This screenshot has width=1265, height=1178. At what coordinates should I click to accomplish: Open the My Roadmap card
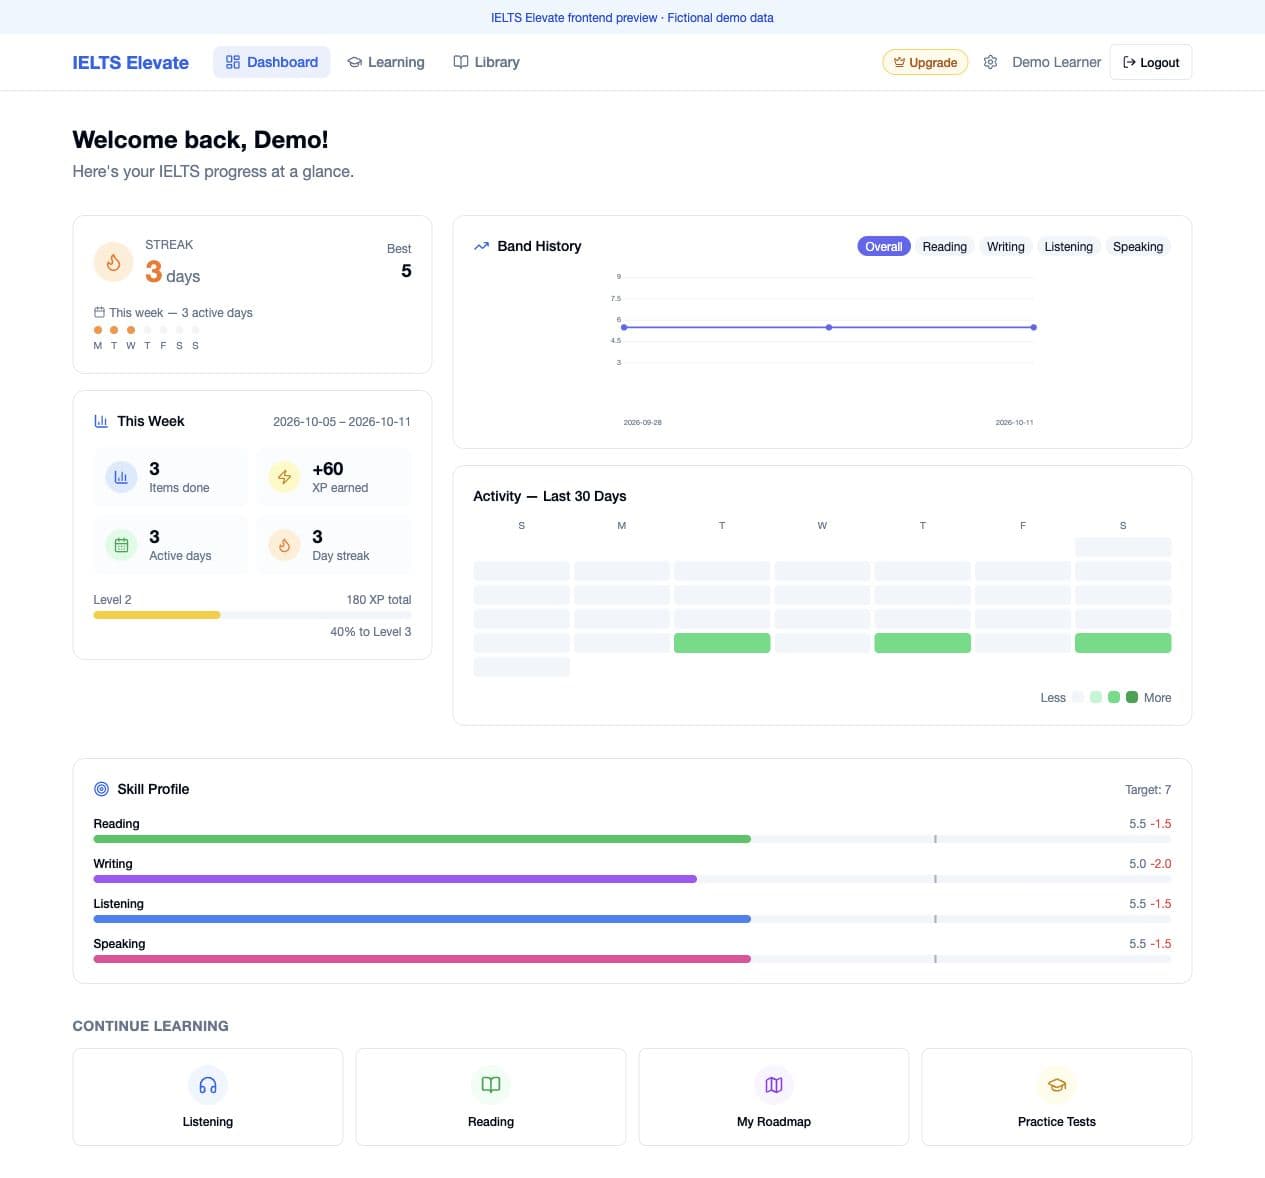774,1097
